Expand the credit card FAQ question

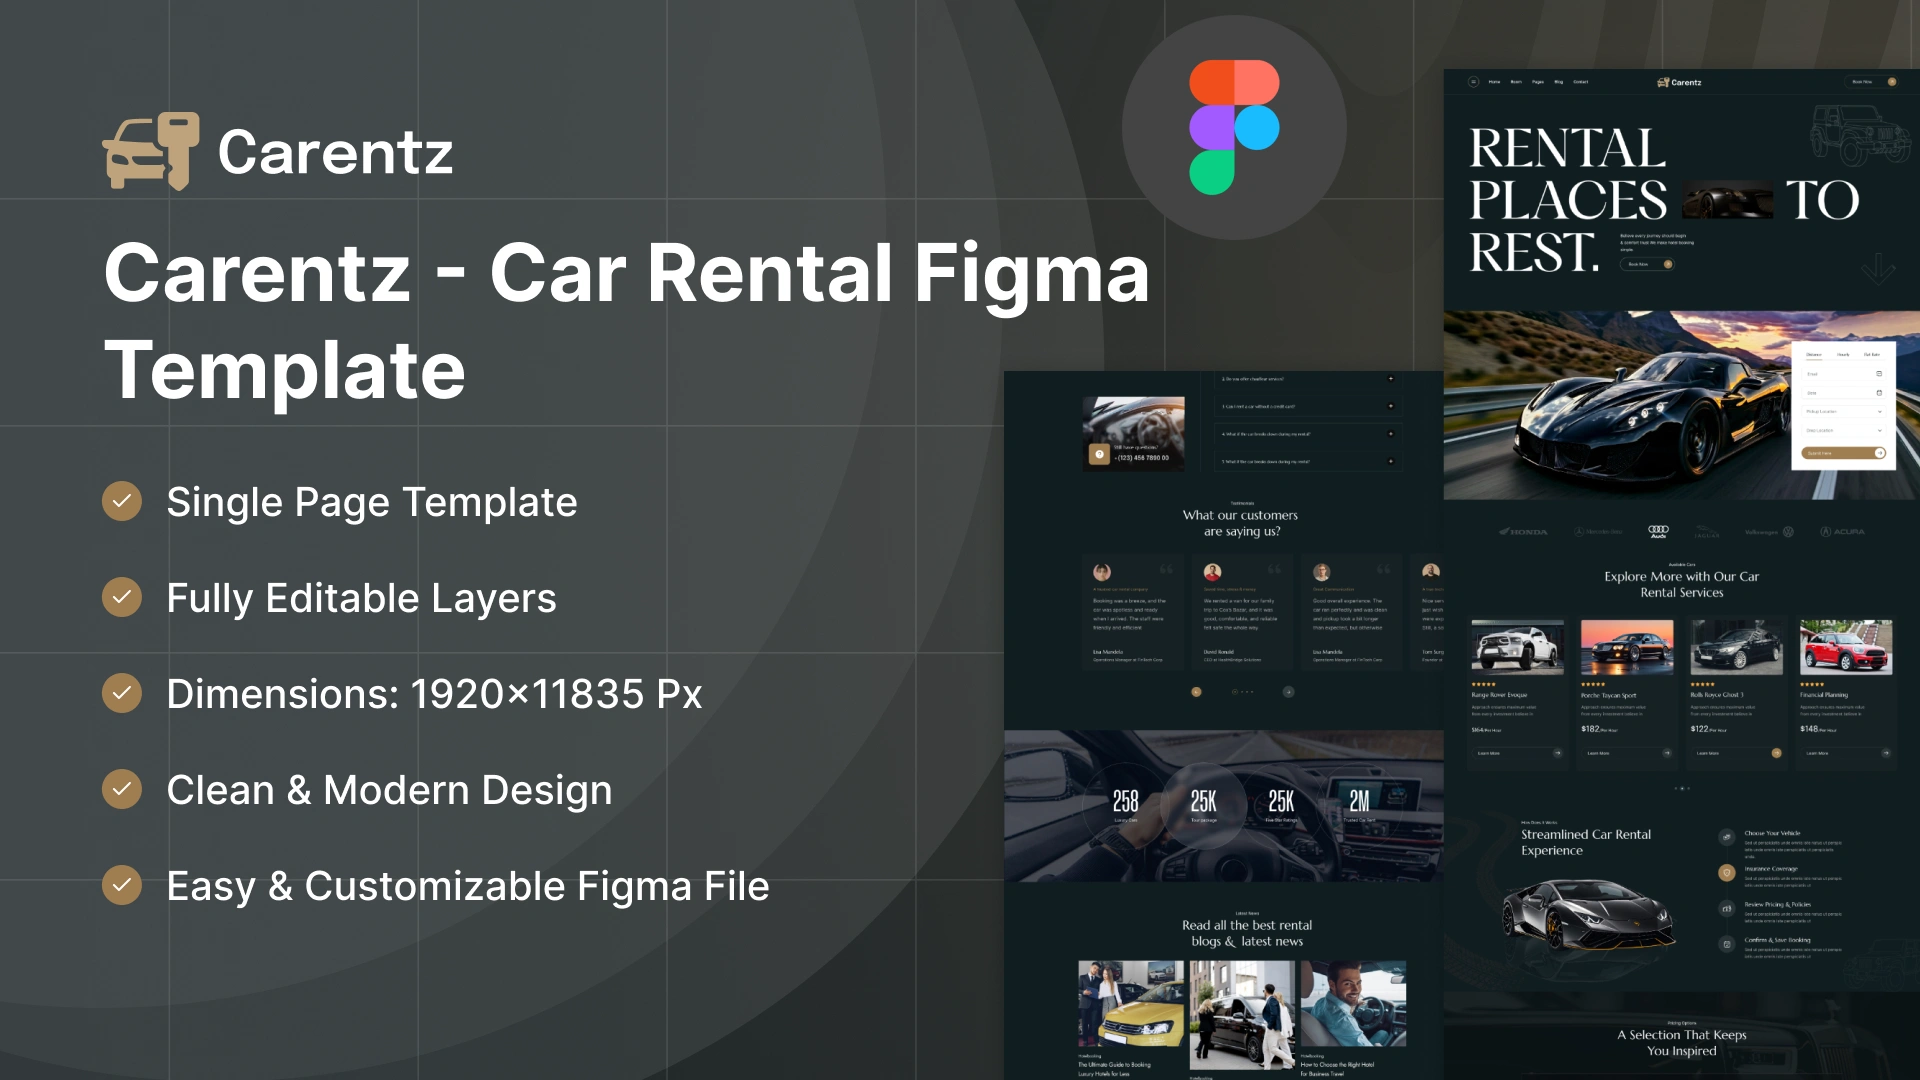click(1307, 407)
